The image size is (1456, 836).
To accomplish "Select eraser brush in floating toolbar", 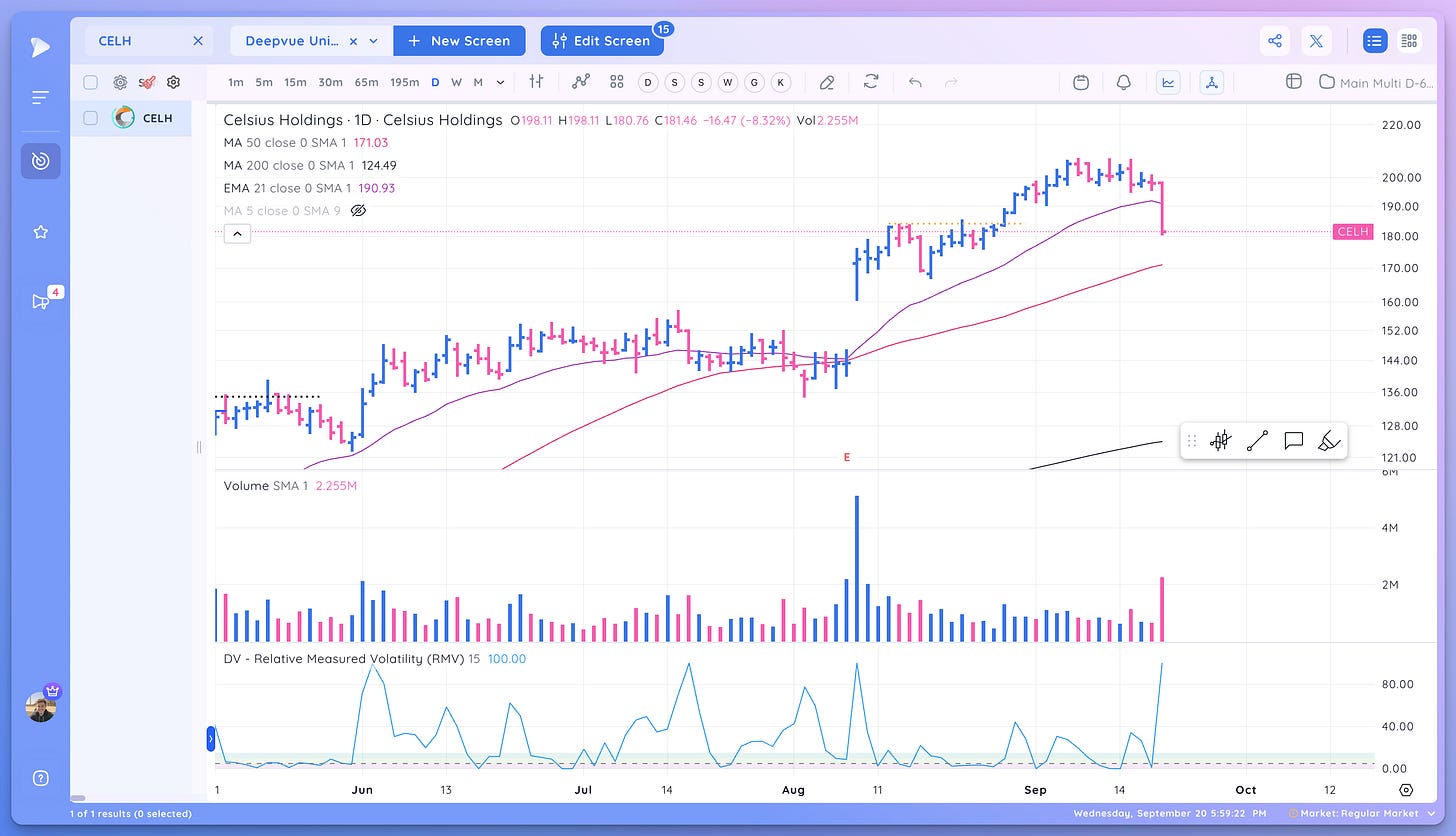I will 1329,441.
